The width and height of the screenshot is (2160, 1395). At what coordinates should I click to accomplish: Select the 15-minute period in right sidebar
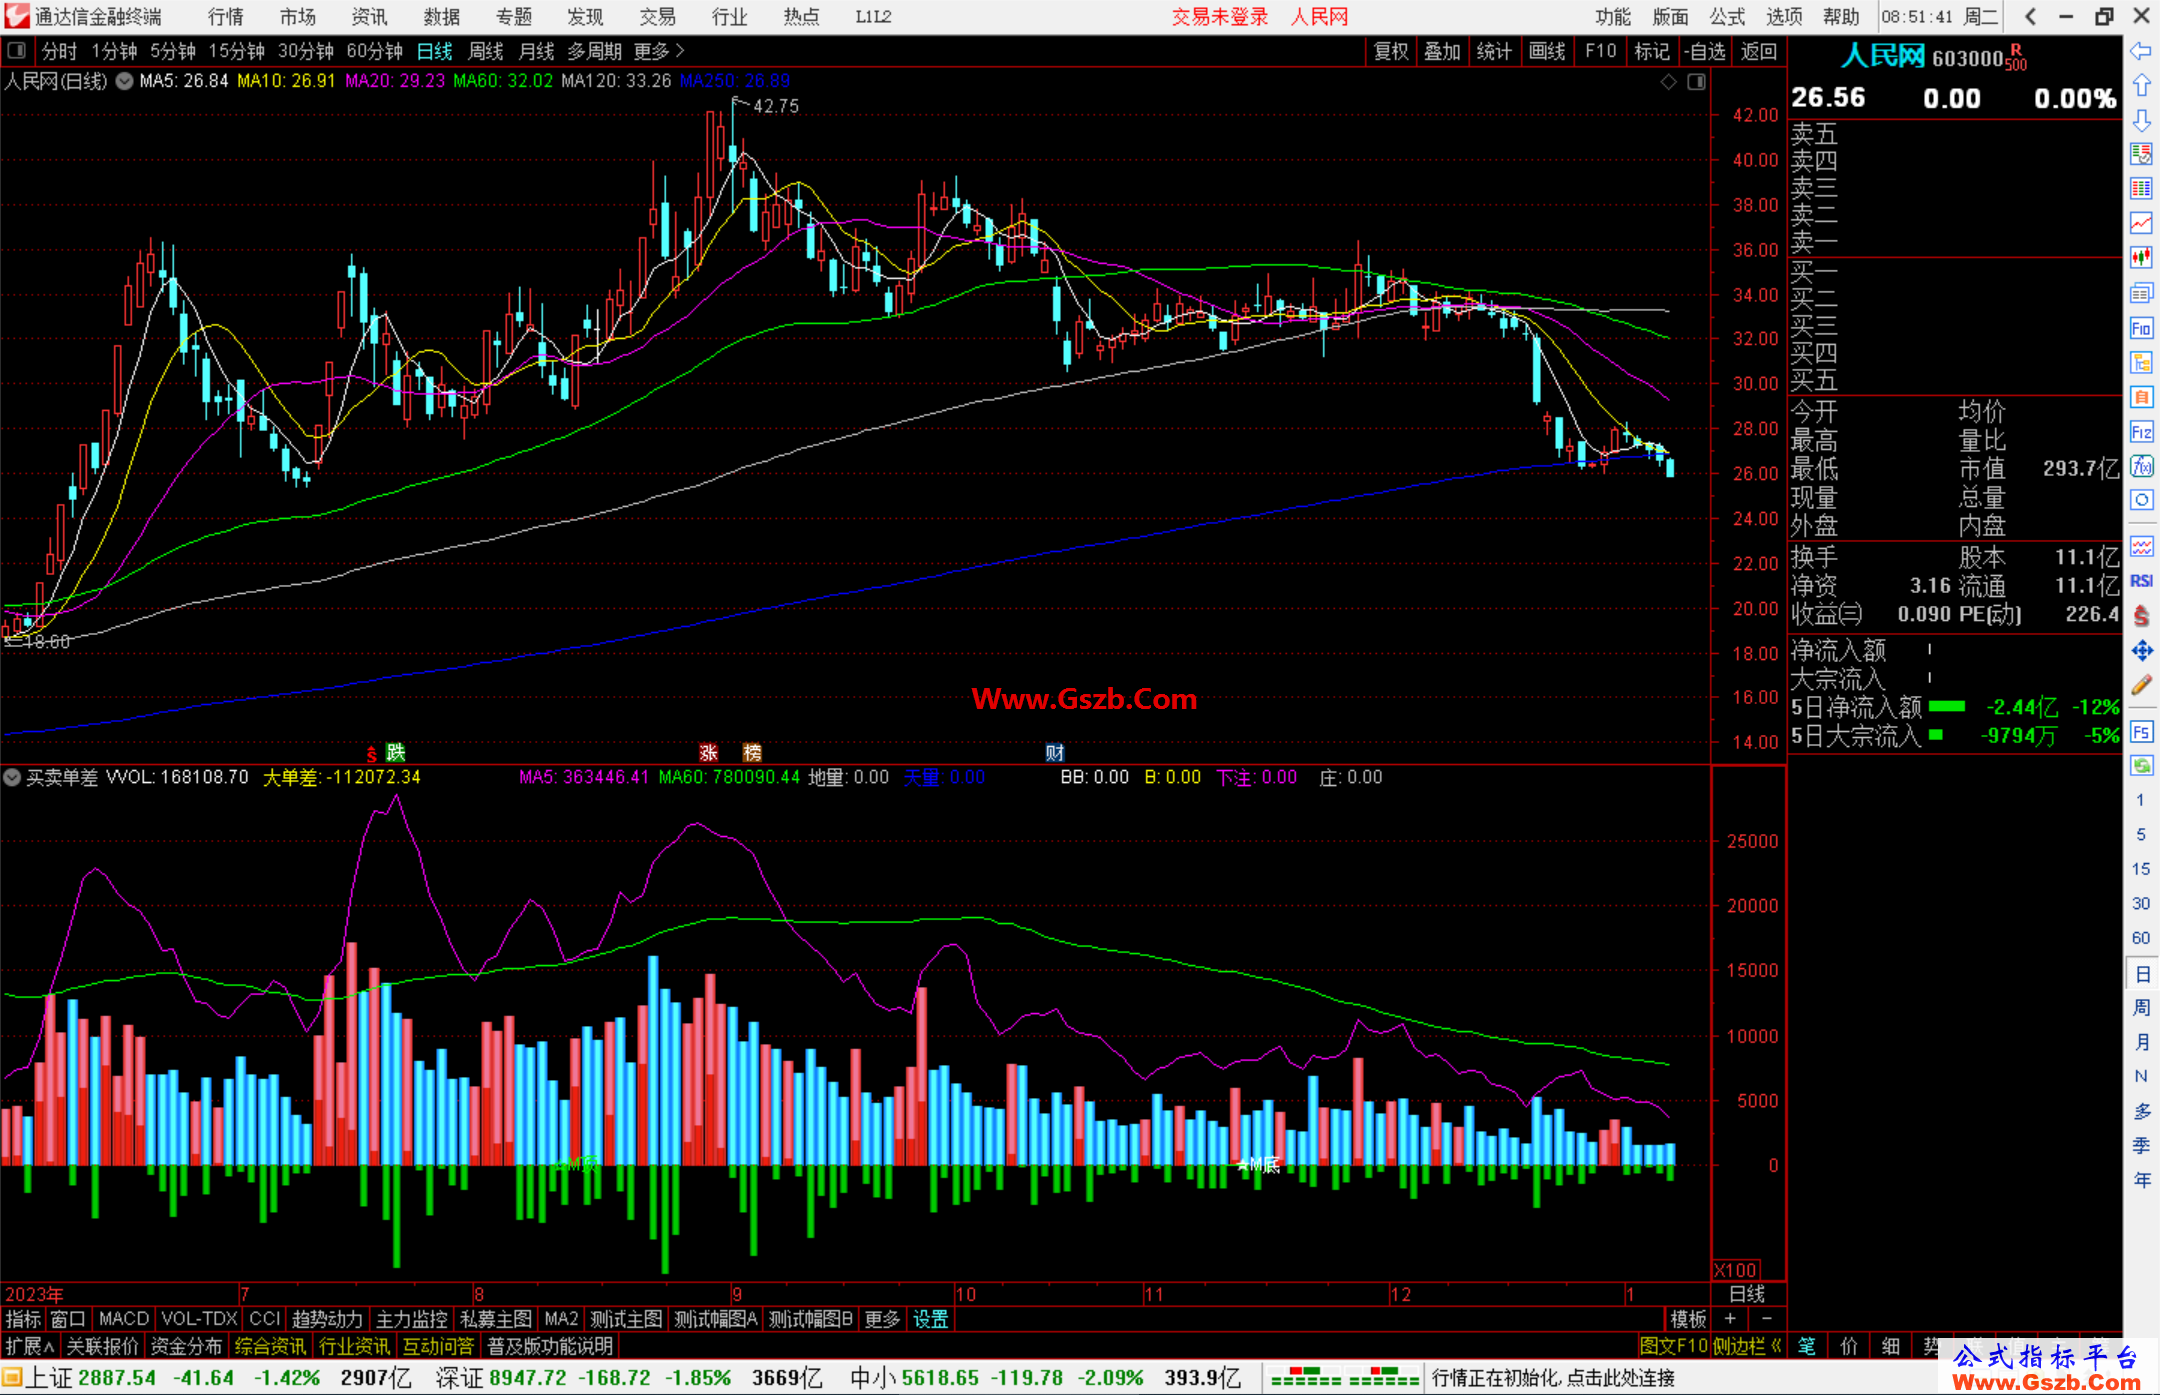pos(2141,869)
